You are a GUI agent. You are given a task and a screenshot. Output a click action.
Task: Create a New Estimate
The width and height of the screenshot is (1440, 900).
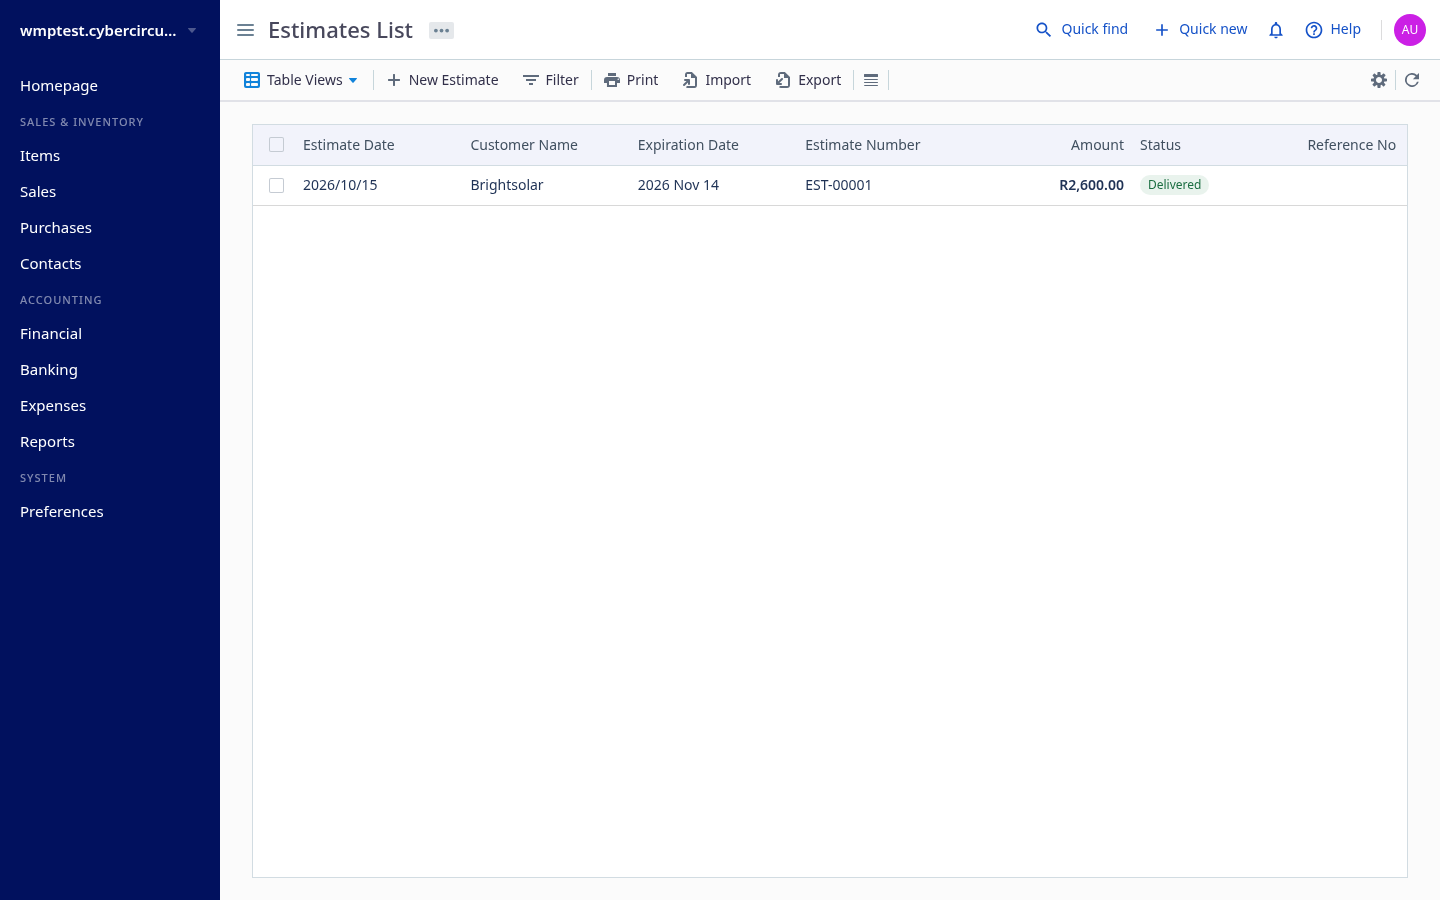pyautogui.click(x=442, y=80)
